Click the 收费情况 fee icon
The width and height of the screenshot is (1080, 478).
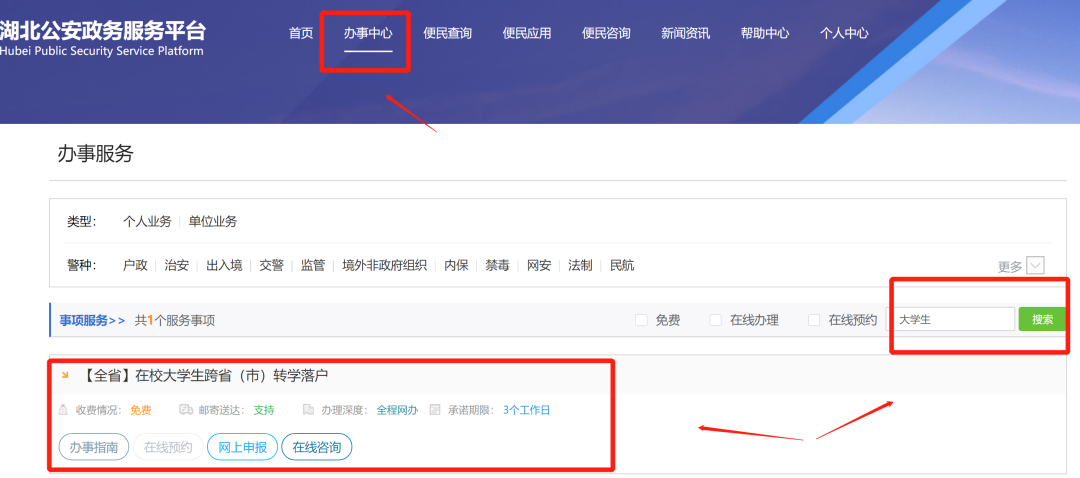[x=63, y=410]
